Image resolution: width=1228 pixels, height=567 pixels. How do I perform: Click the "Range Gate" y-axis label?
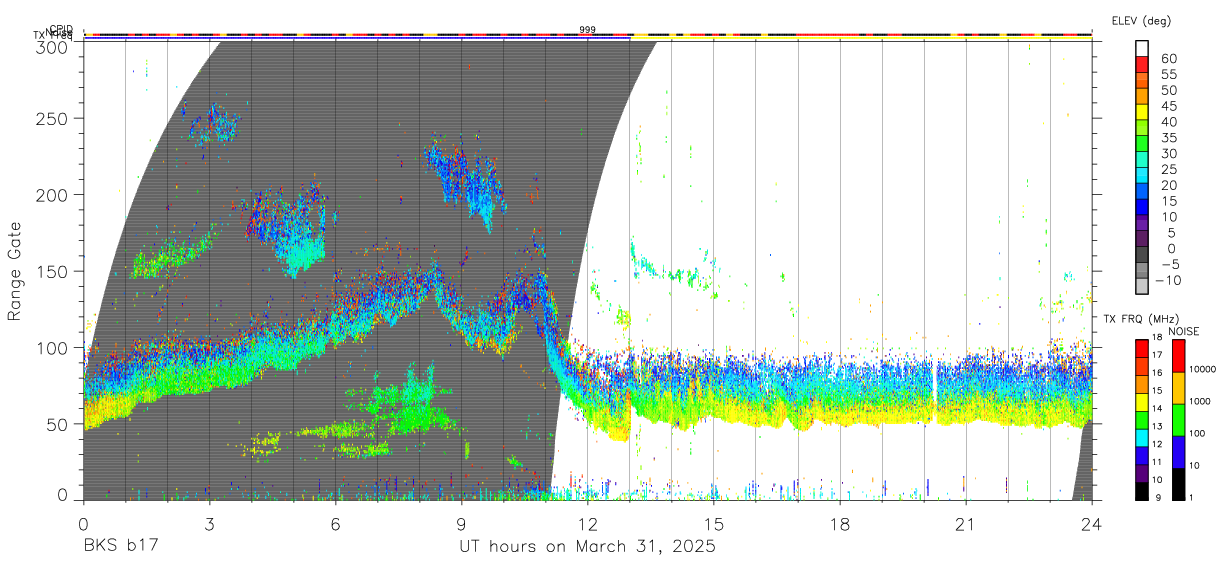16,271
